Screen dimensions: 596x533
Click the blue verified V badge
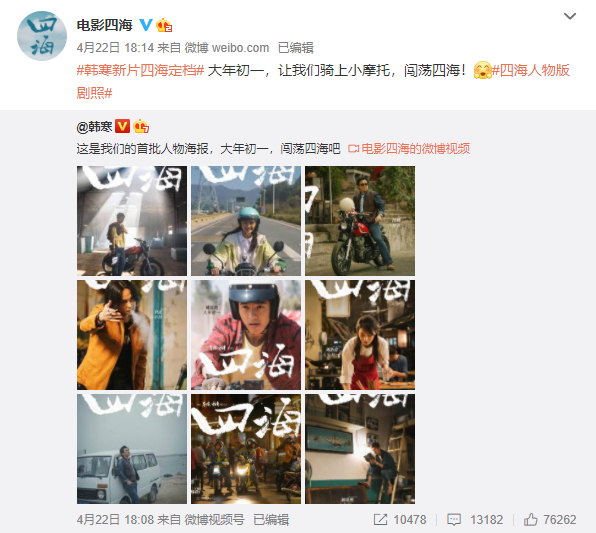[x=146, y=25]
